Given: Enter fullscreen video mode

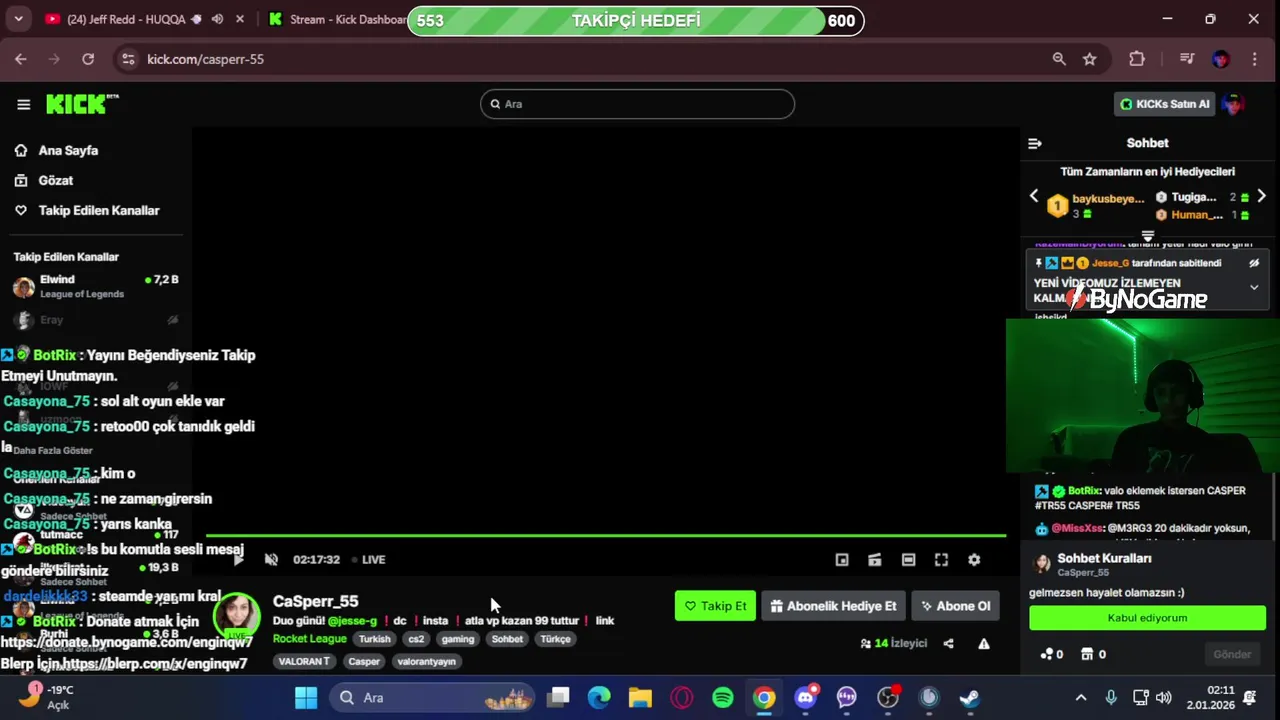Looking at the screenshot, I should 941,560.
